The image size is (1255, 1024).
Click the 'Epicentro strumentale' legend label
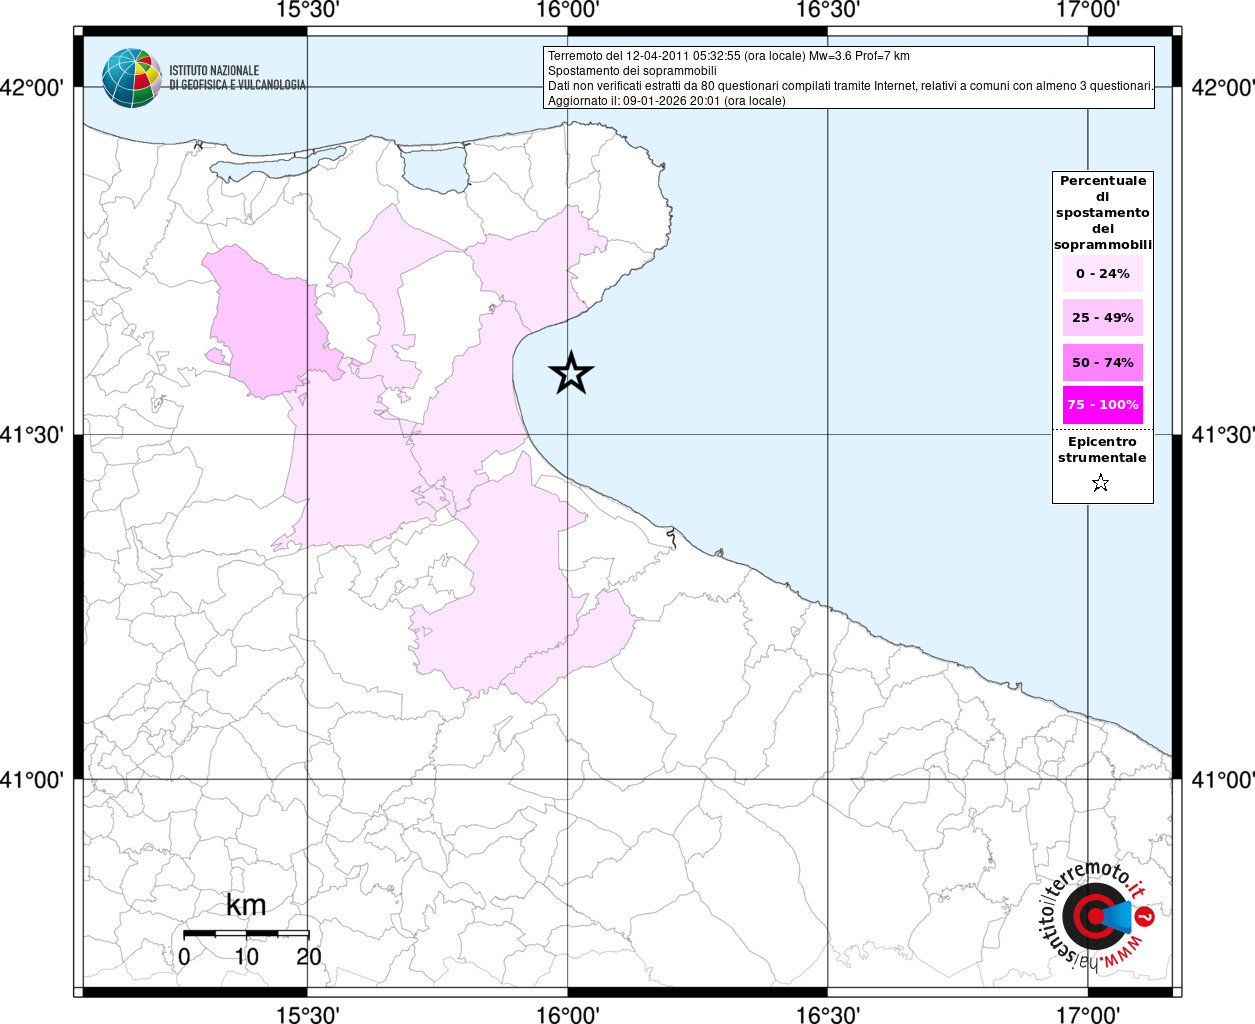(1102, 450)
